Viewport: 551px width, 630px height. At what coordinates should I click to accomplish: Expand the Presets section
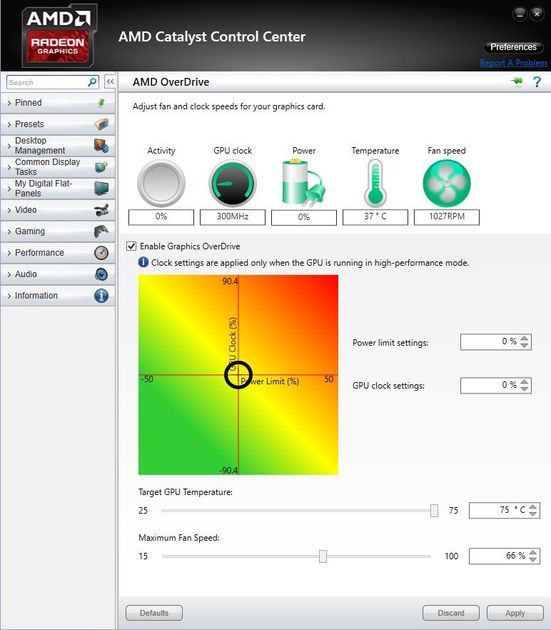(57, 124)
